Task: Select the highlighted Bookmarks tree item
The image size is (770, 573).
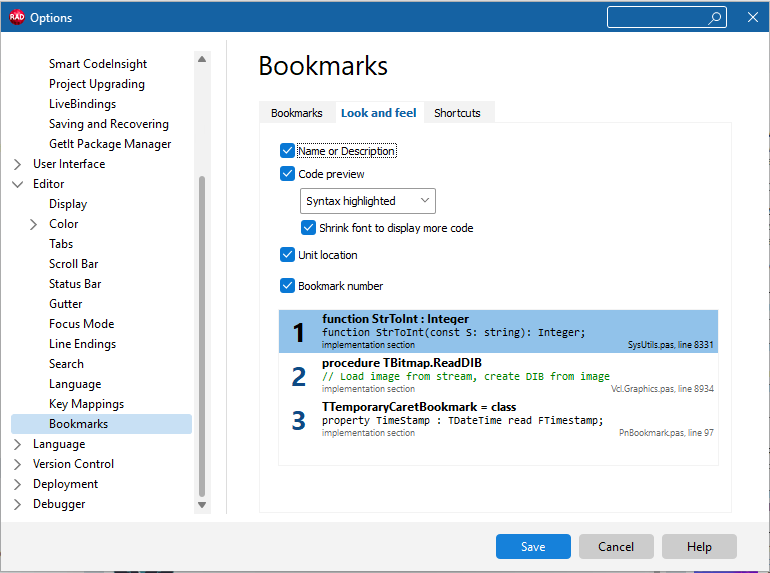Action: [101, 424]
